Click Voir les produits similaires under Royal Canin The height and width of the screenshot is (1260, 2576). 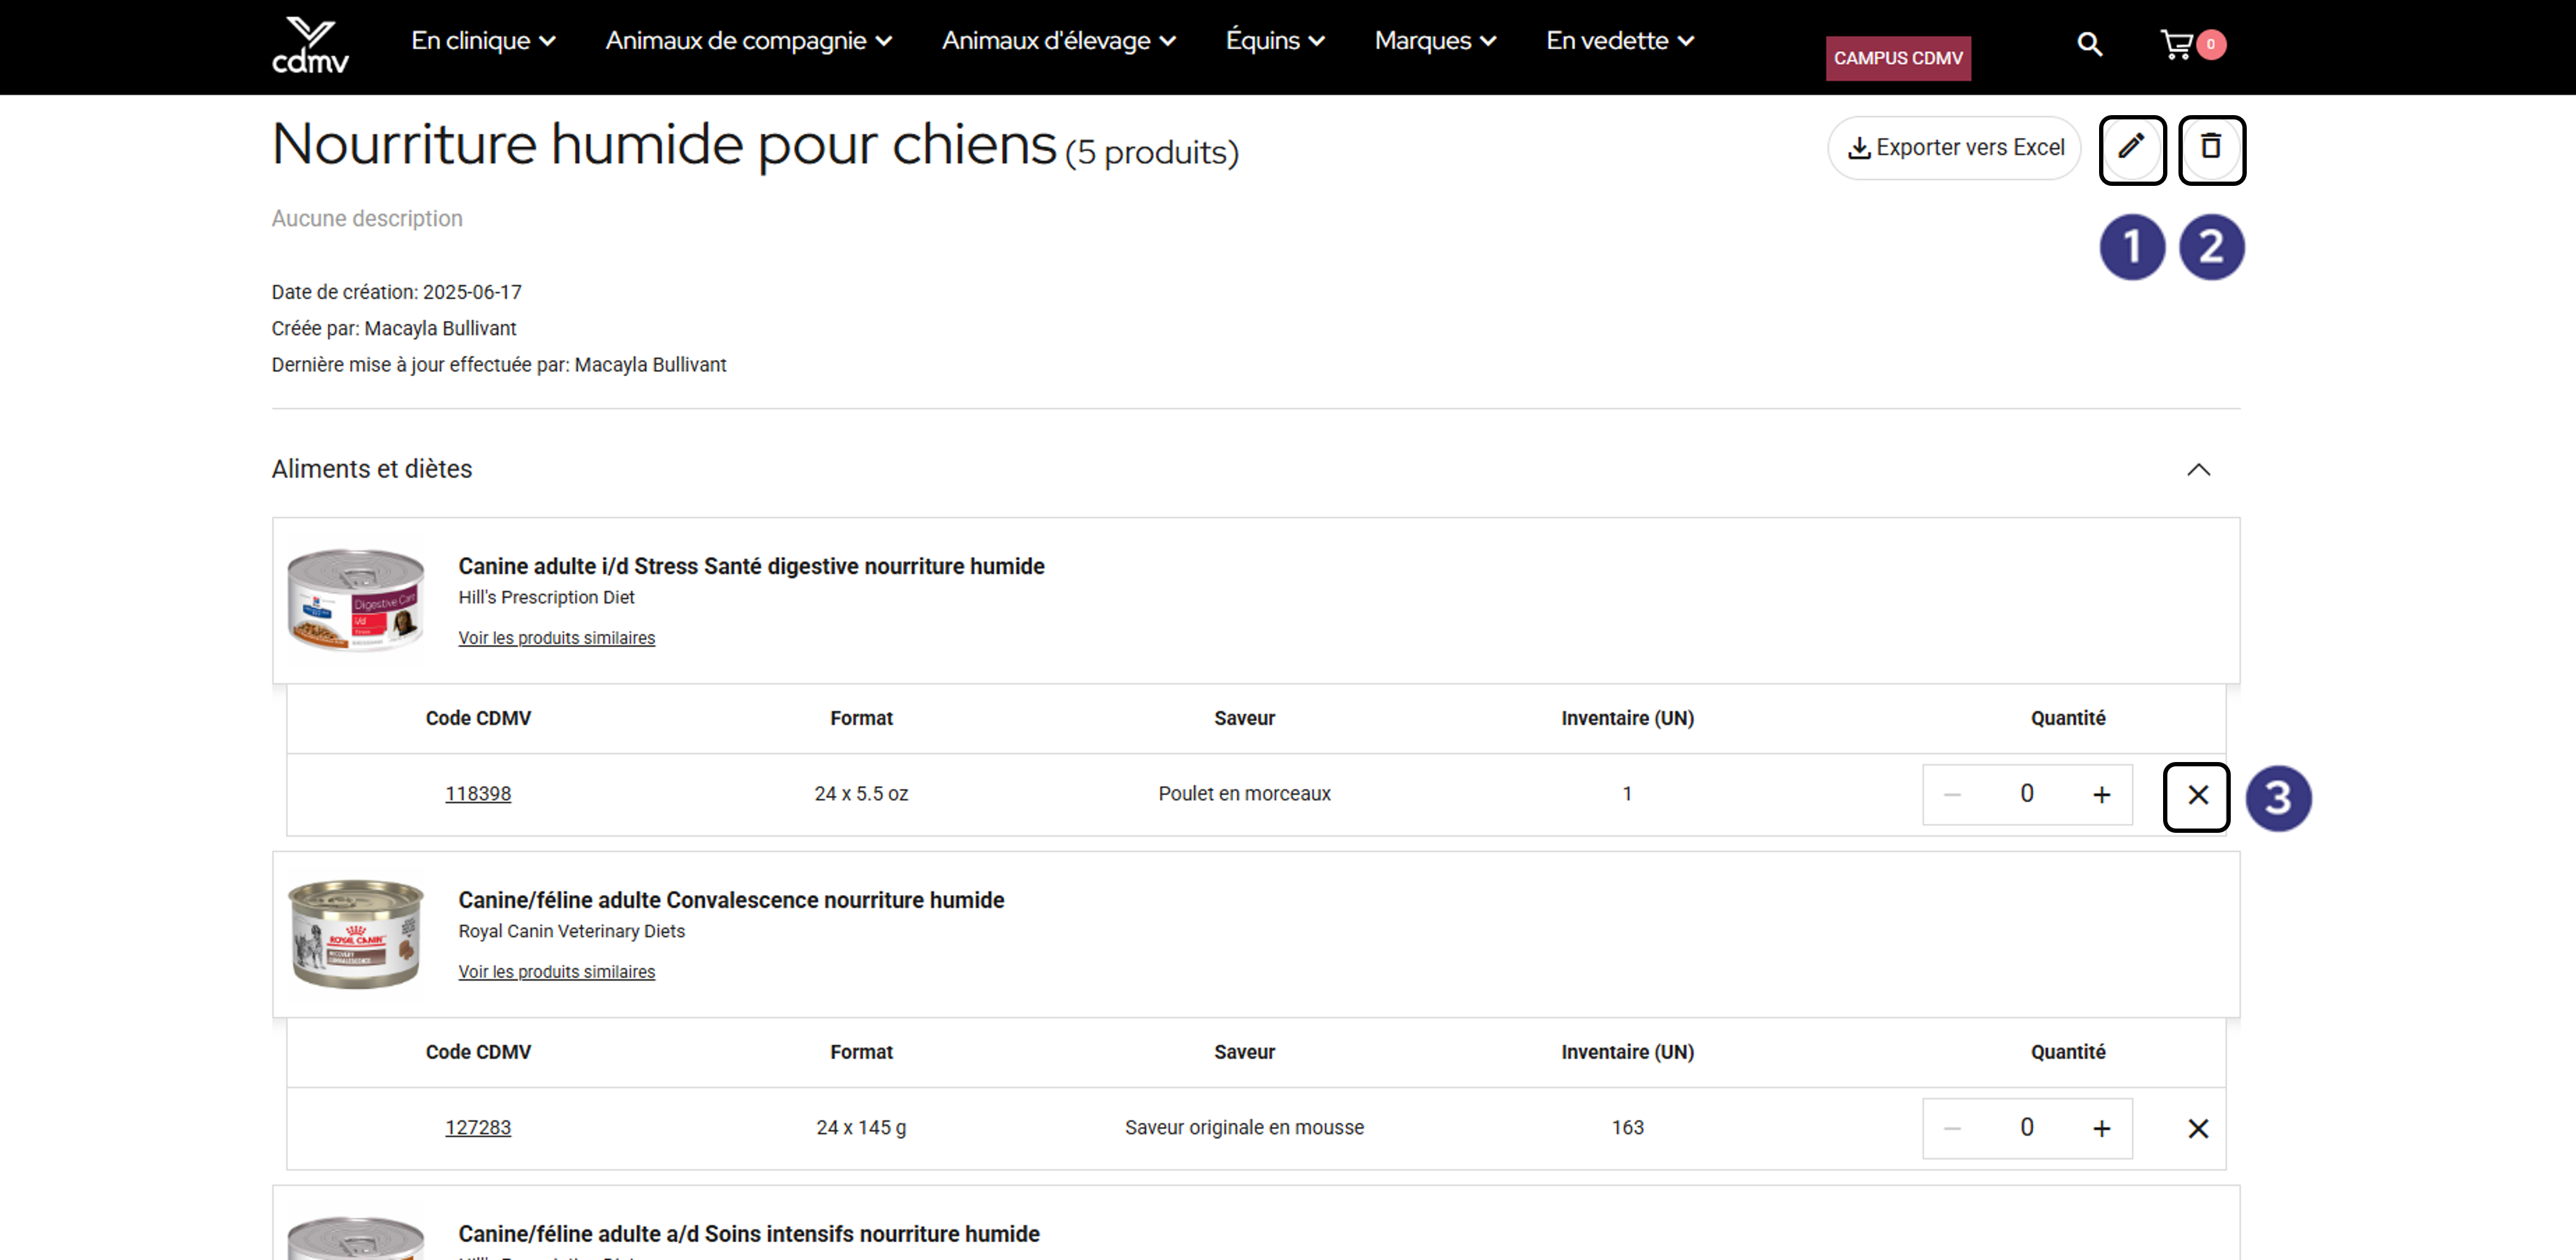(x=557, y=972)
